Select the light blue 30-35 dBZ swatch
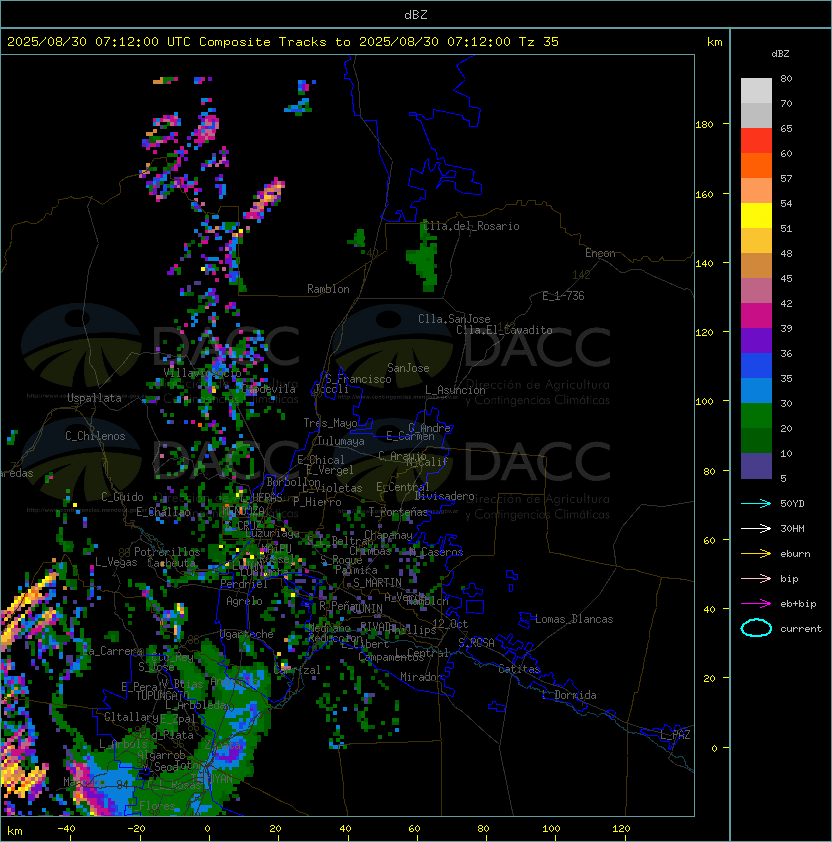 pyautogui.click(x=756, y=390)
